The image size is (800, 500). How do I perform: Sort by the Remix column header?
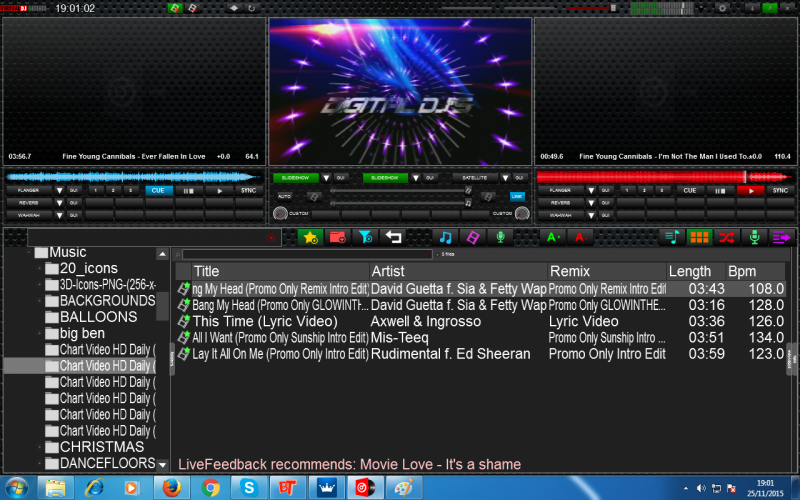click(607, 271)
